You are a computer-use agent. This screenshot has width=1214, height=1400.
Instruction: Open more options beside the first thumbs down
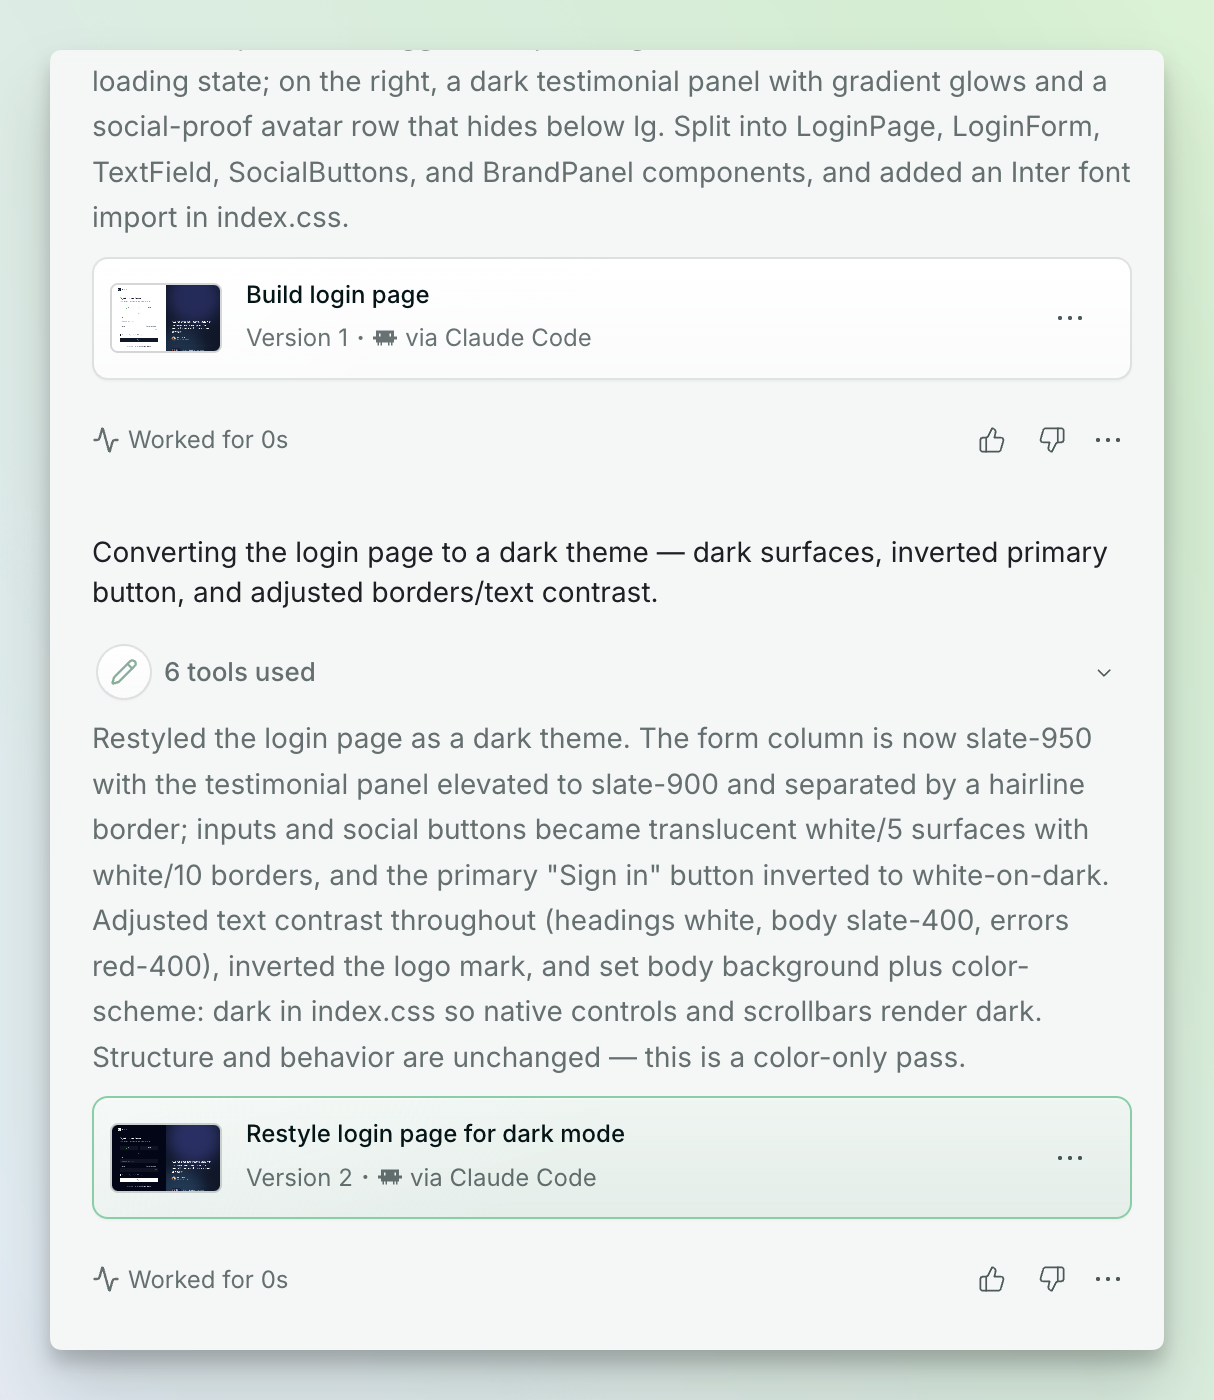click(x=1108, y=440)
